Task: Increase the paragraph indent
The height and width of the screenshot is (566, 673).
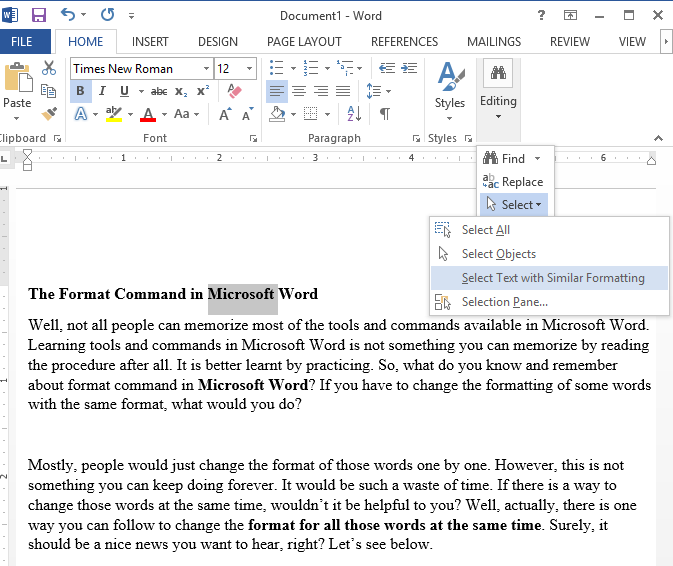Action: coord(409,68)
